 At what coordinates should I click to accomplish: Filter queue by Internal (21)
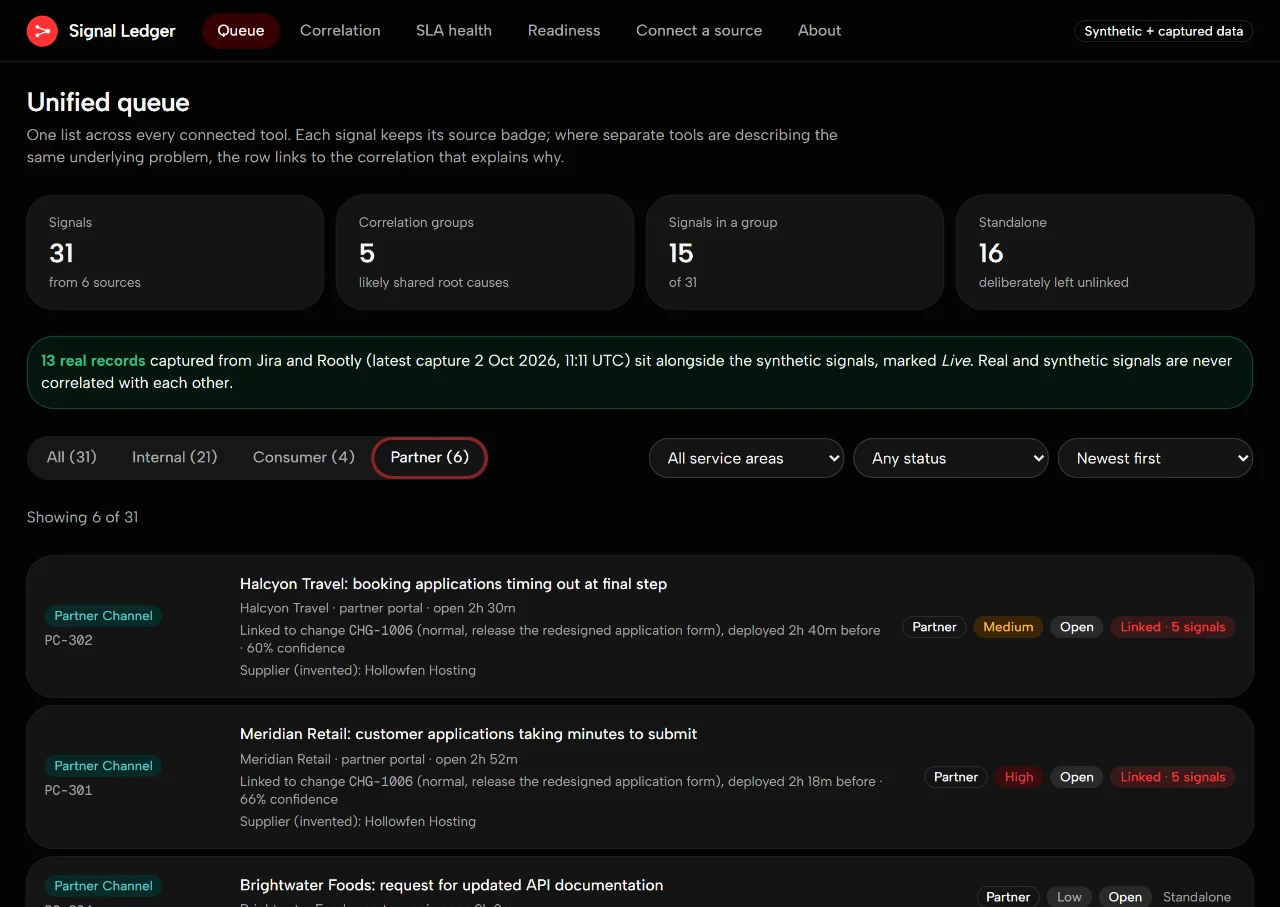point(175,457)
